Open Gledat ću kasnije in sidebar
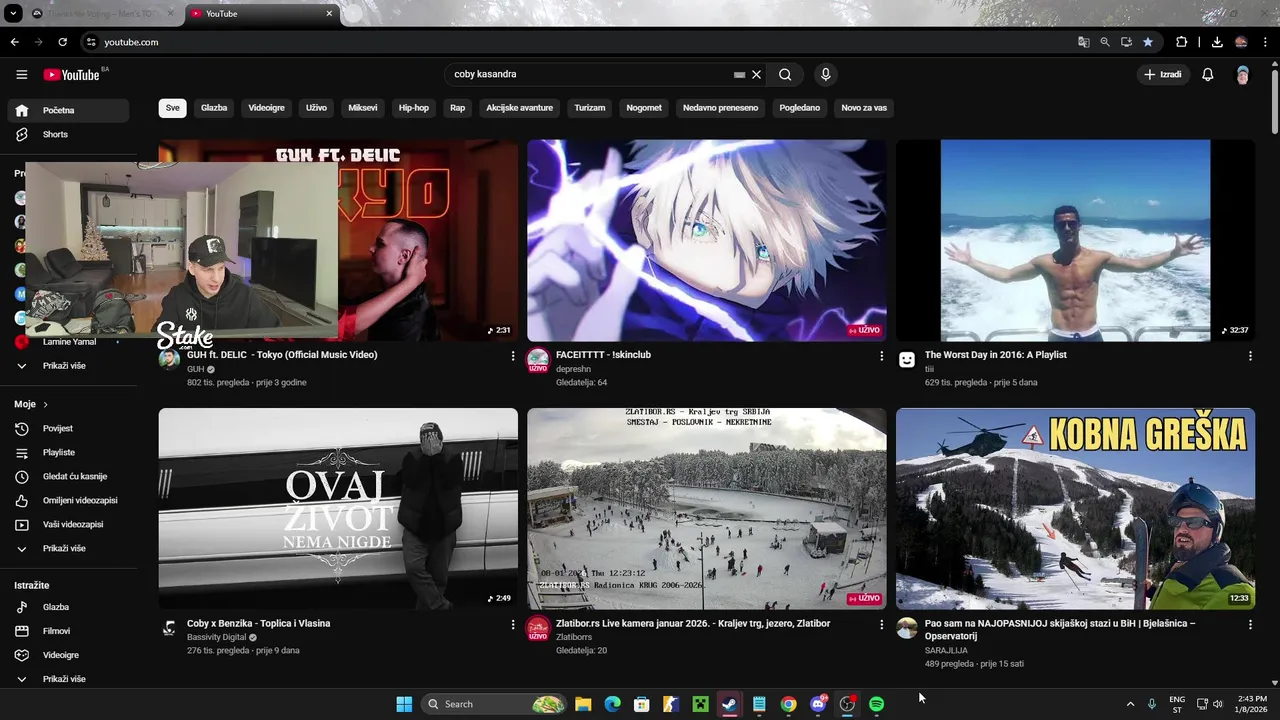Screen dimensions: 1280x720 (70, 476)
